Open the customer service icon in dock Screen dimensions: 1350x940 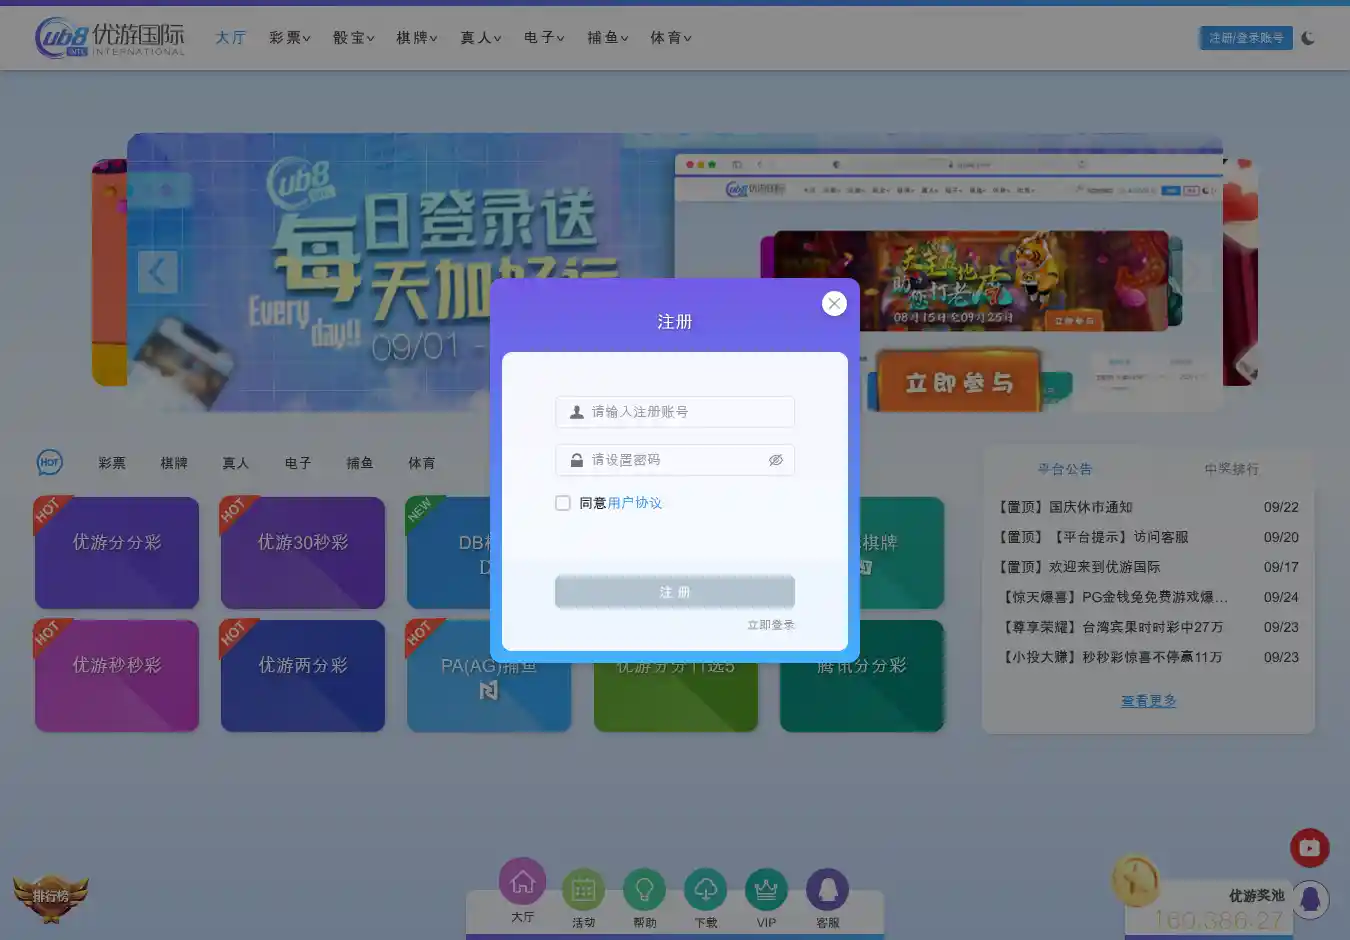coord(827,889)
